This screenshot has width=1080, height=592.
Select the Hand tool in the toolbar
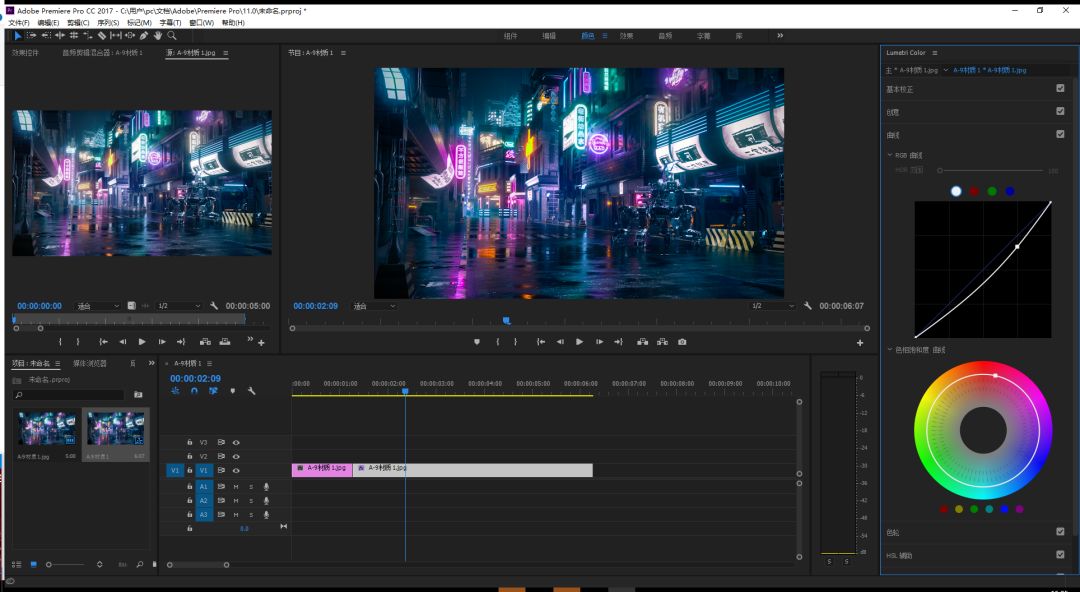point(158,35)
